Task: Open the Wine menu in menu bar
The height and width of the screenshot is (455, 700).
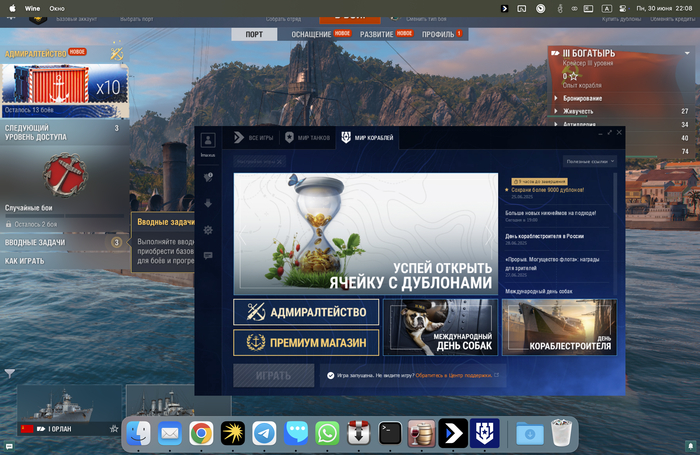Action: tap(32, 8)
